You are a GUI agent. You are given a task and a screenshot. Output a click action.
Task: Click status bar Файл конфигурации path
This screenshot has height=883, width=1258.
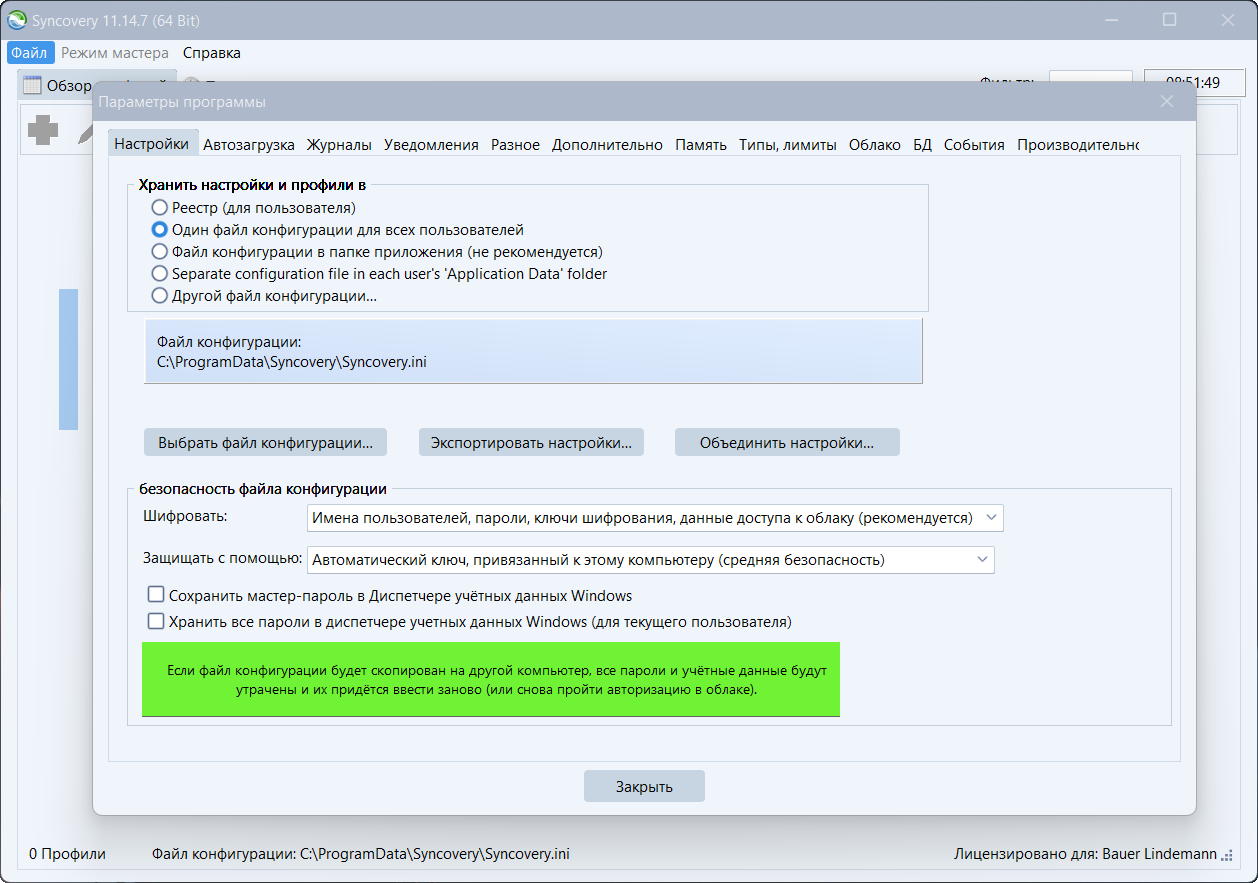click(x=361, y=854)
